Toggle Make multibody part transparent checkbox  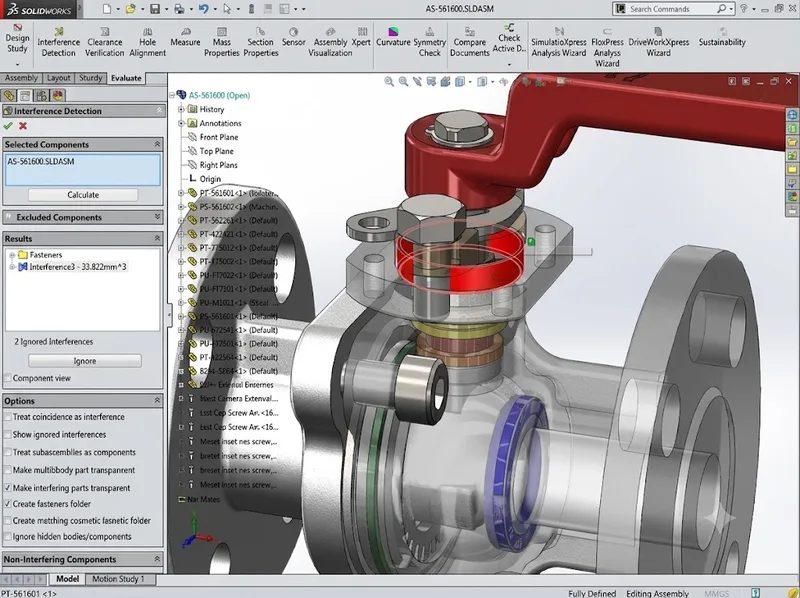[x=8, y=470]
